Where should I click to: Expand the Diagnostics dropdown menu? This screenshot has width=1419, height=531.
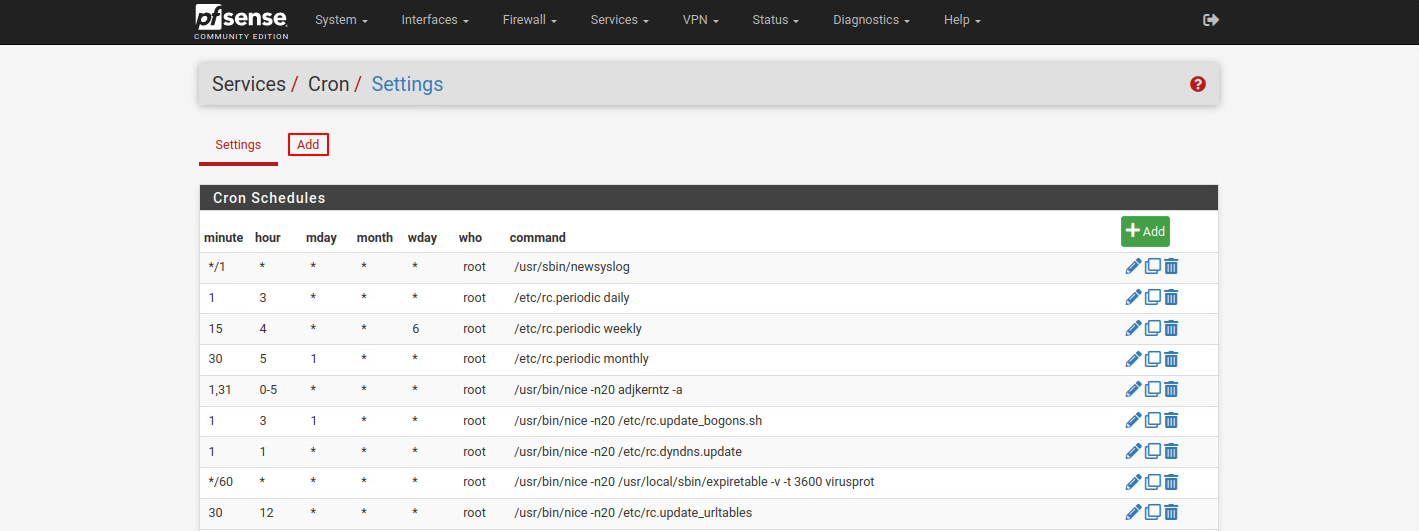[871, 20]
